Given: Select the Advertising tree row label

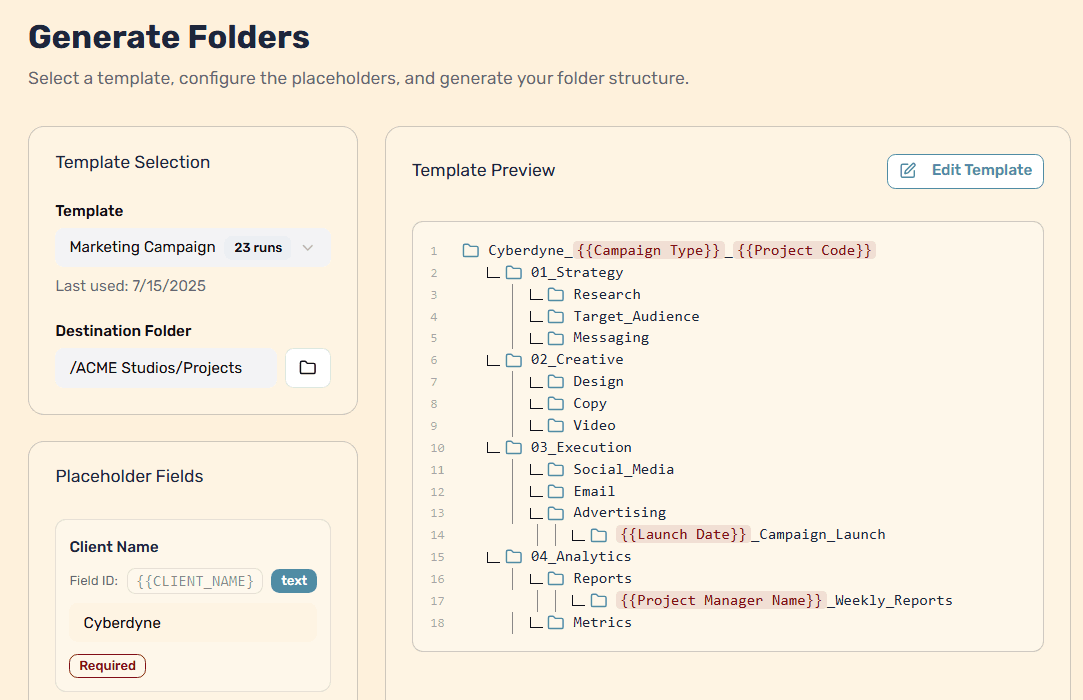Looking at the screenshot, I should tap(620, 512).
